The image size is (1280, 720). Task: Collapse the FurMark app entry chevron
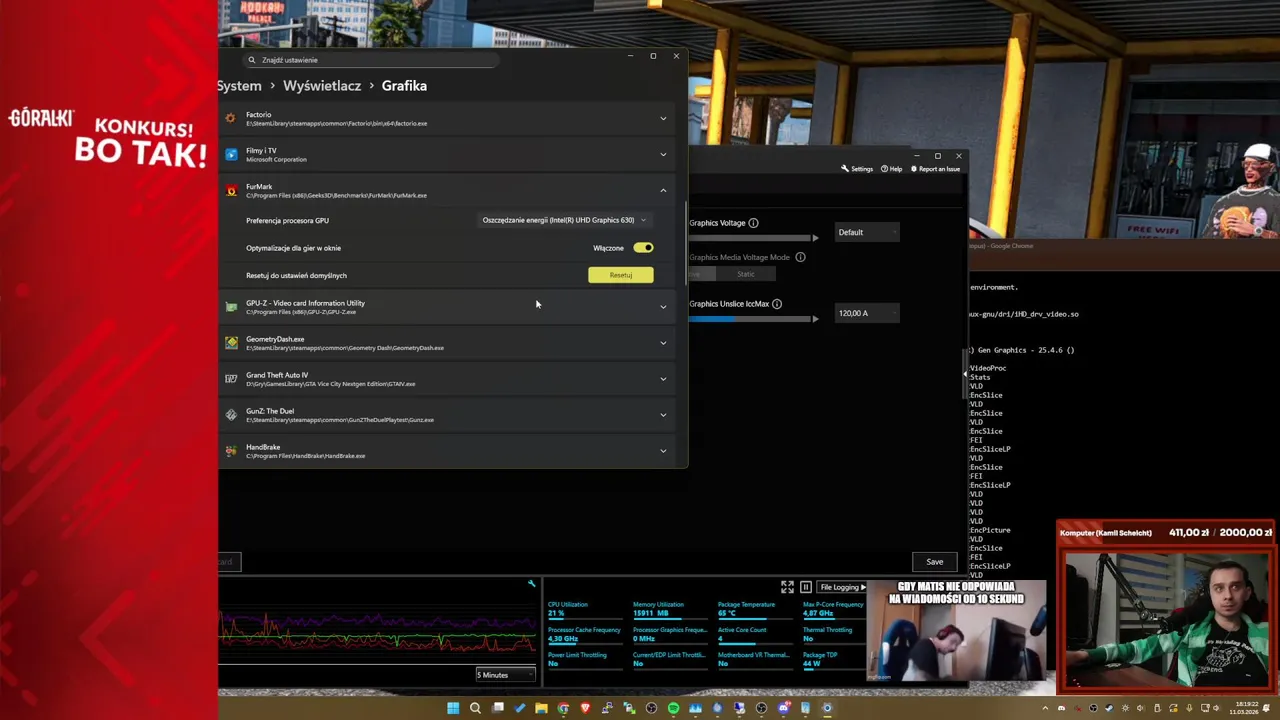pyautogui.click(x=663, y=190)
